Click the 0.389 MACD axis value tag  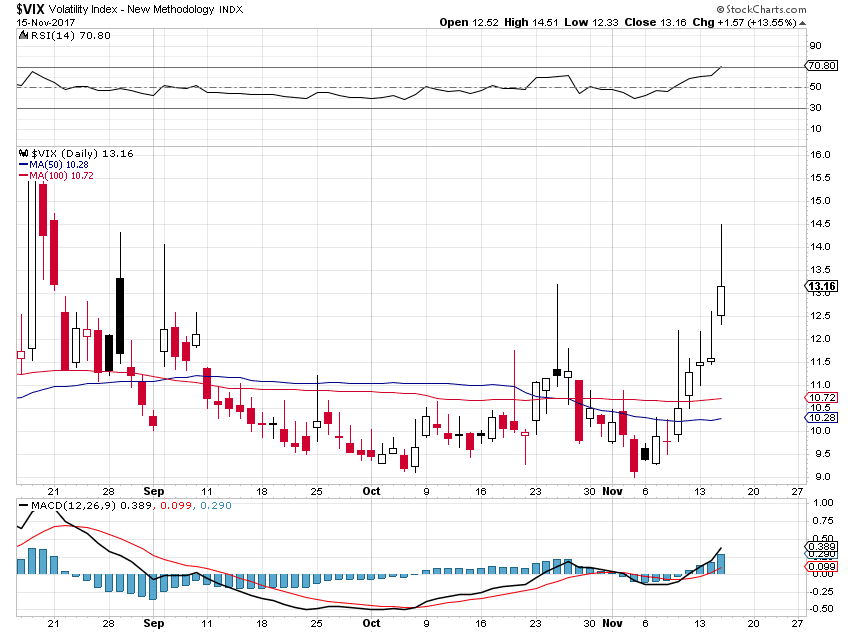point(823,546)
